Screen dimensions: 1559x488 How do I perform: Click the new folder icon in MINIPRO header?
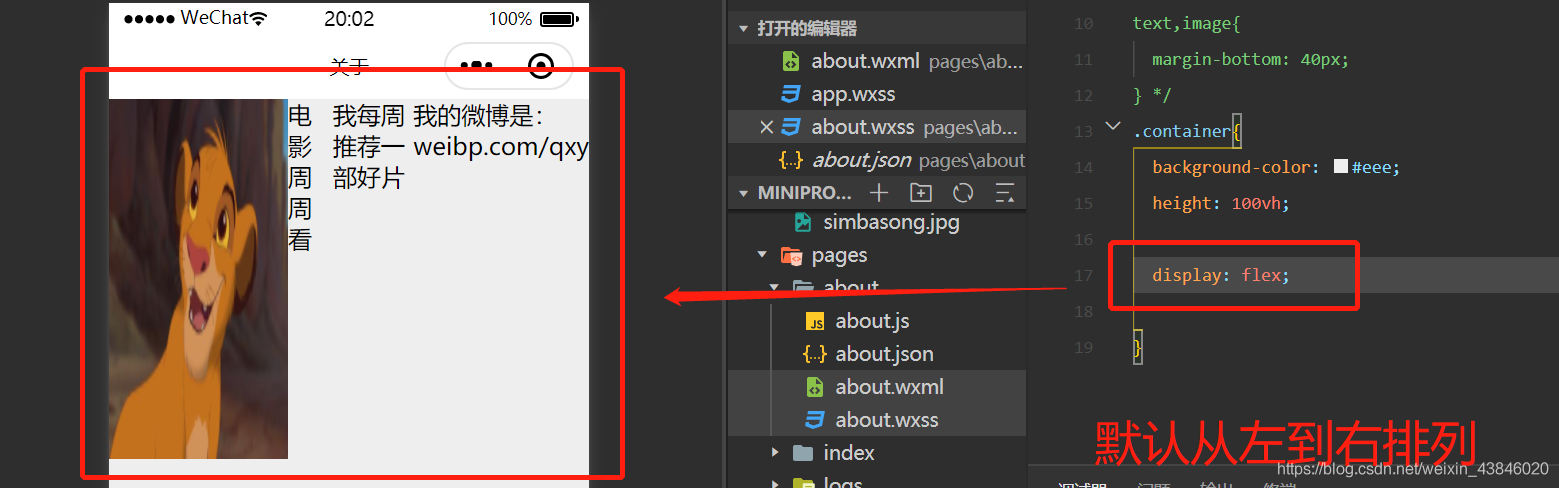[x=921, y=193]
